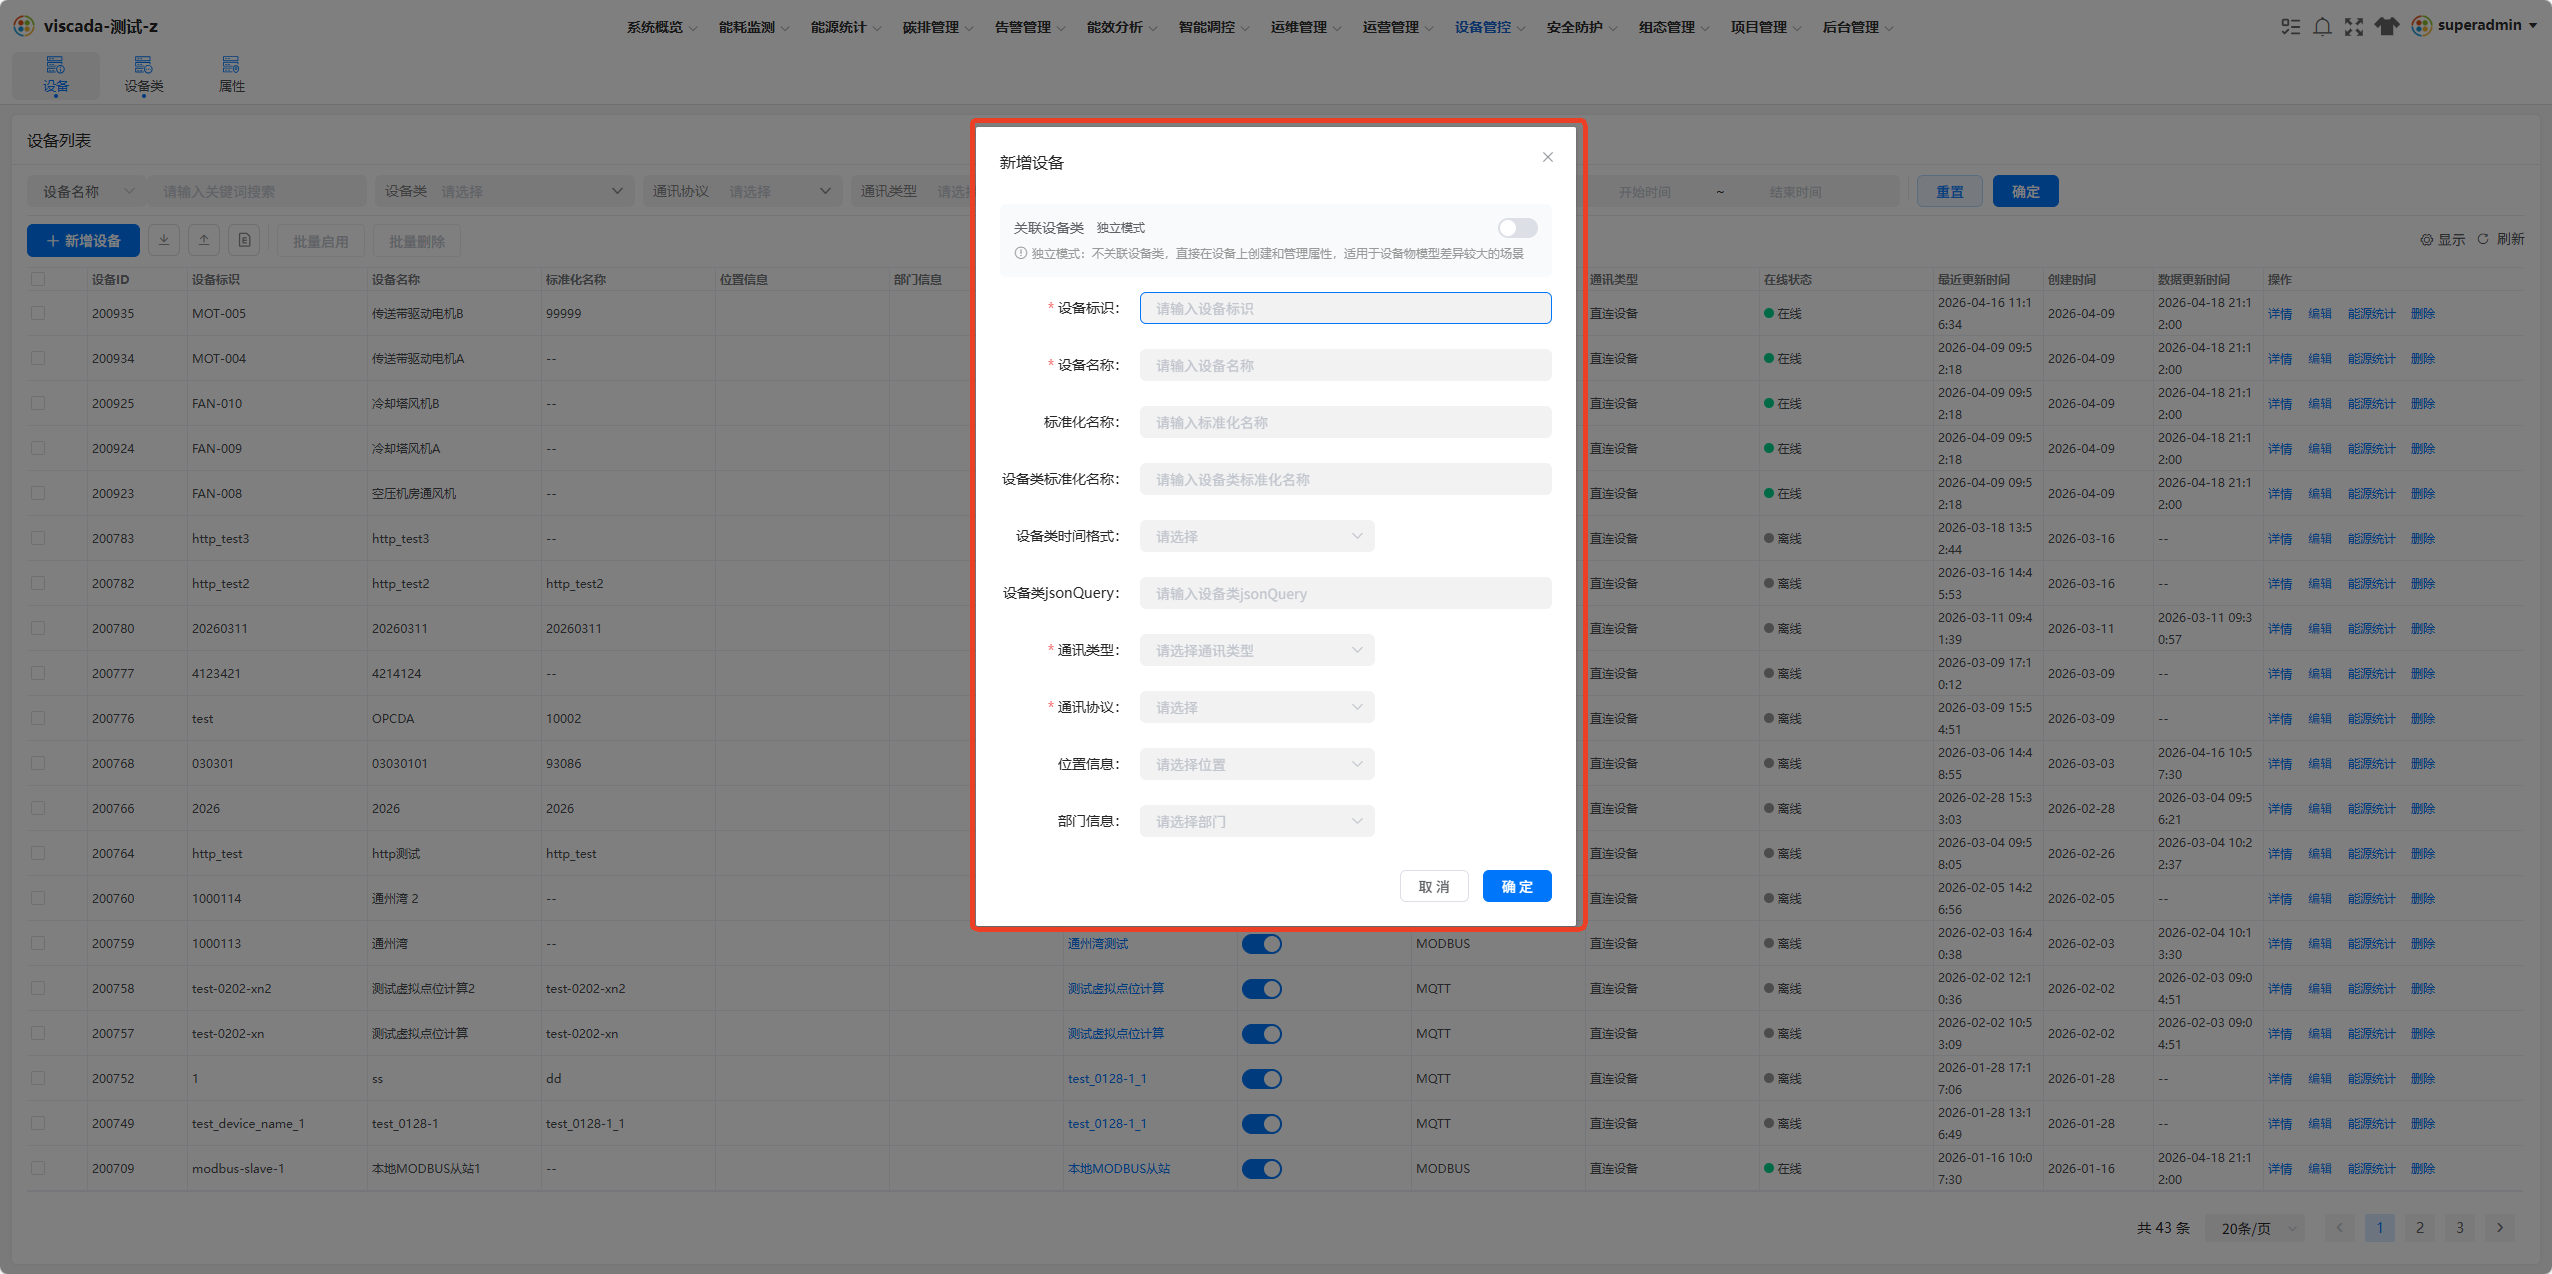Click 删除 for device 200925
The width and height of the screenshot is (2552, 1274).
[2422, 403]
